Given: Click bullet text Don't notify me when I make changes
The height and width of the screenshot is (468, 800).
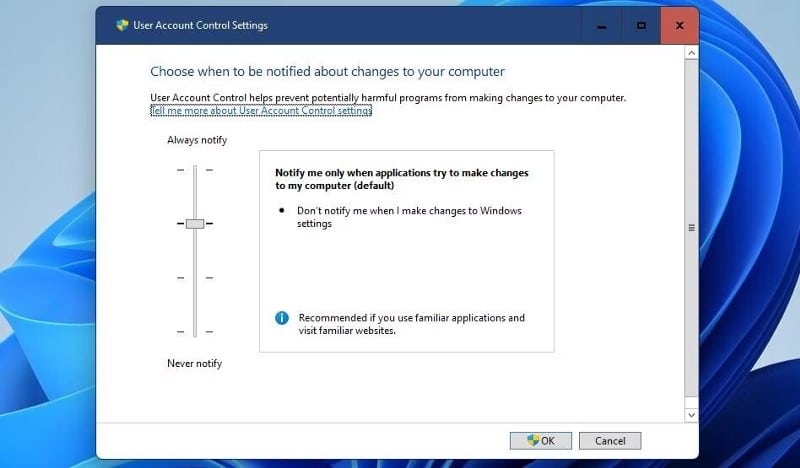Looking at the screenshot, I should click(409, 217).
